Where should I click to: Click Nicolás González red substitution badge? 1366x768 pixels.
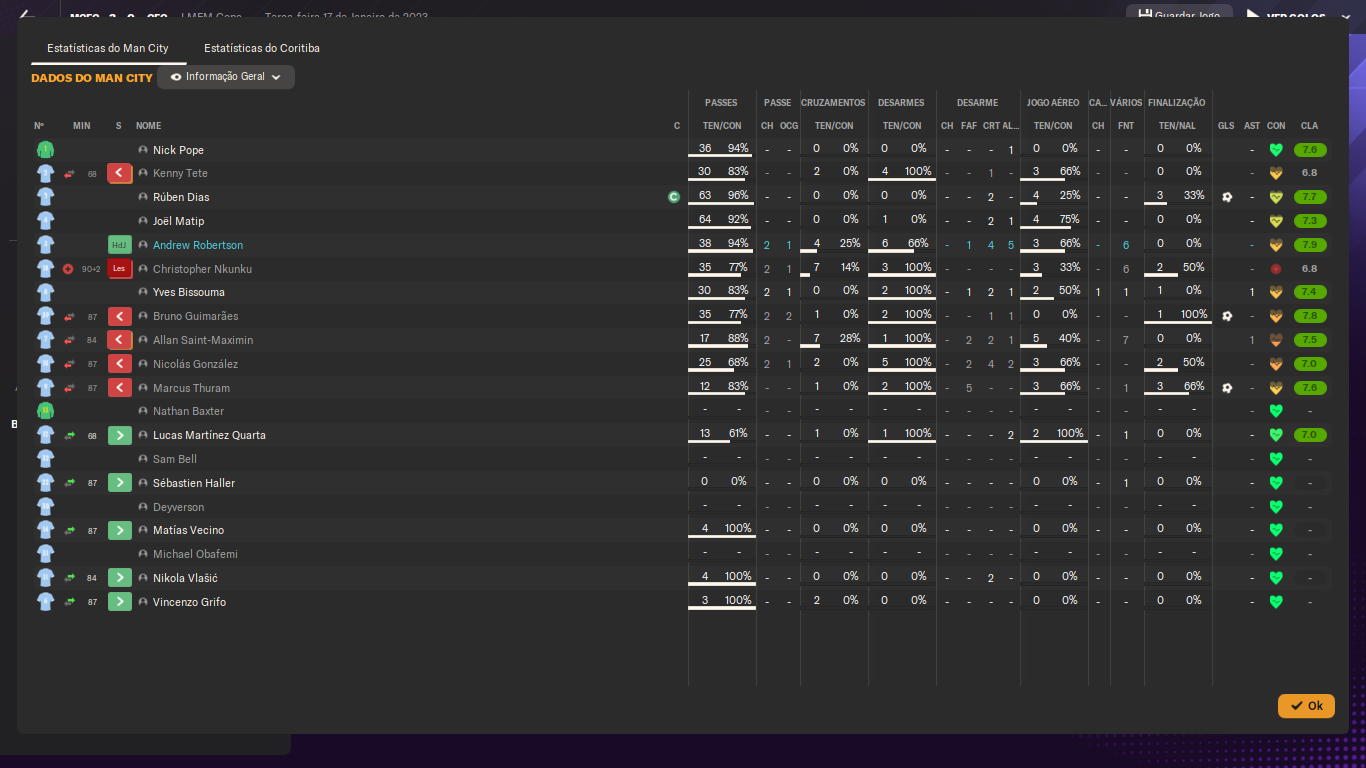(120, 364)
